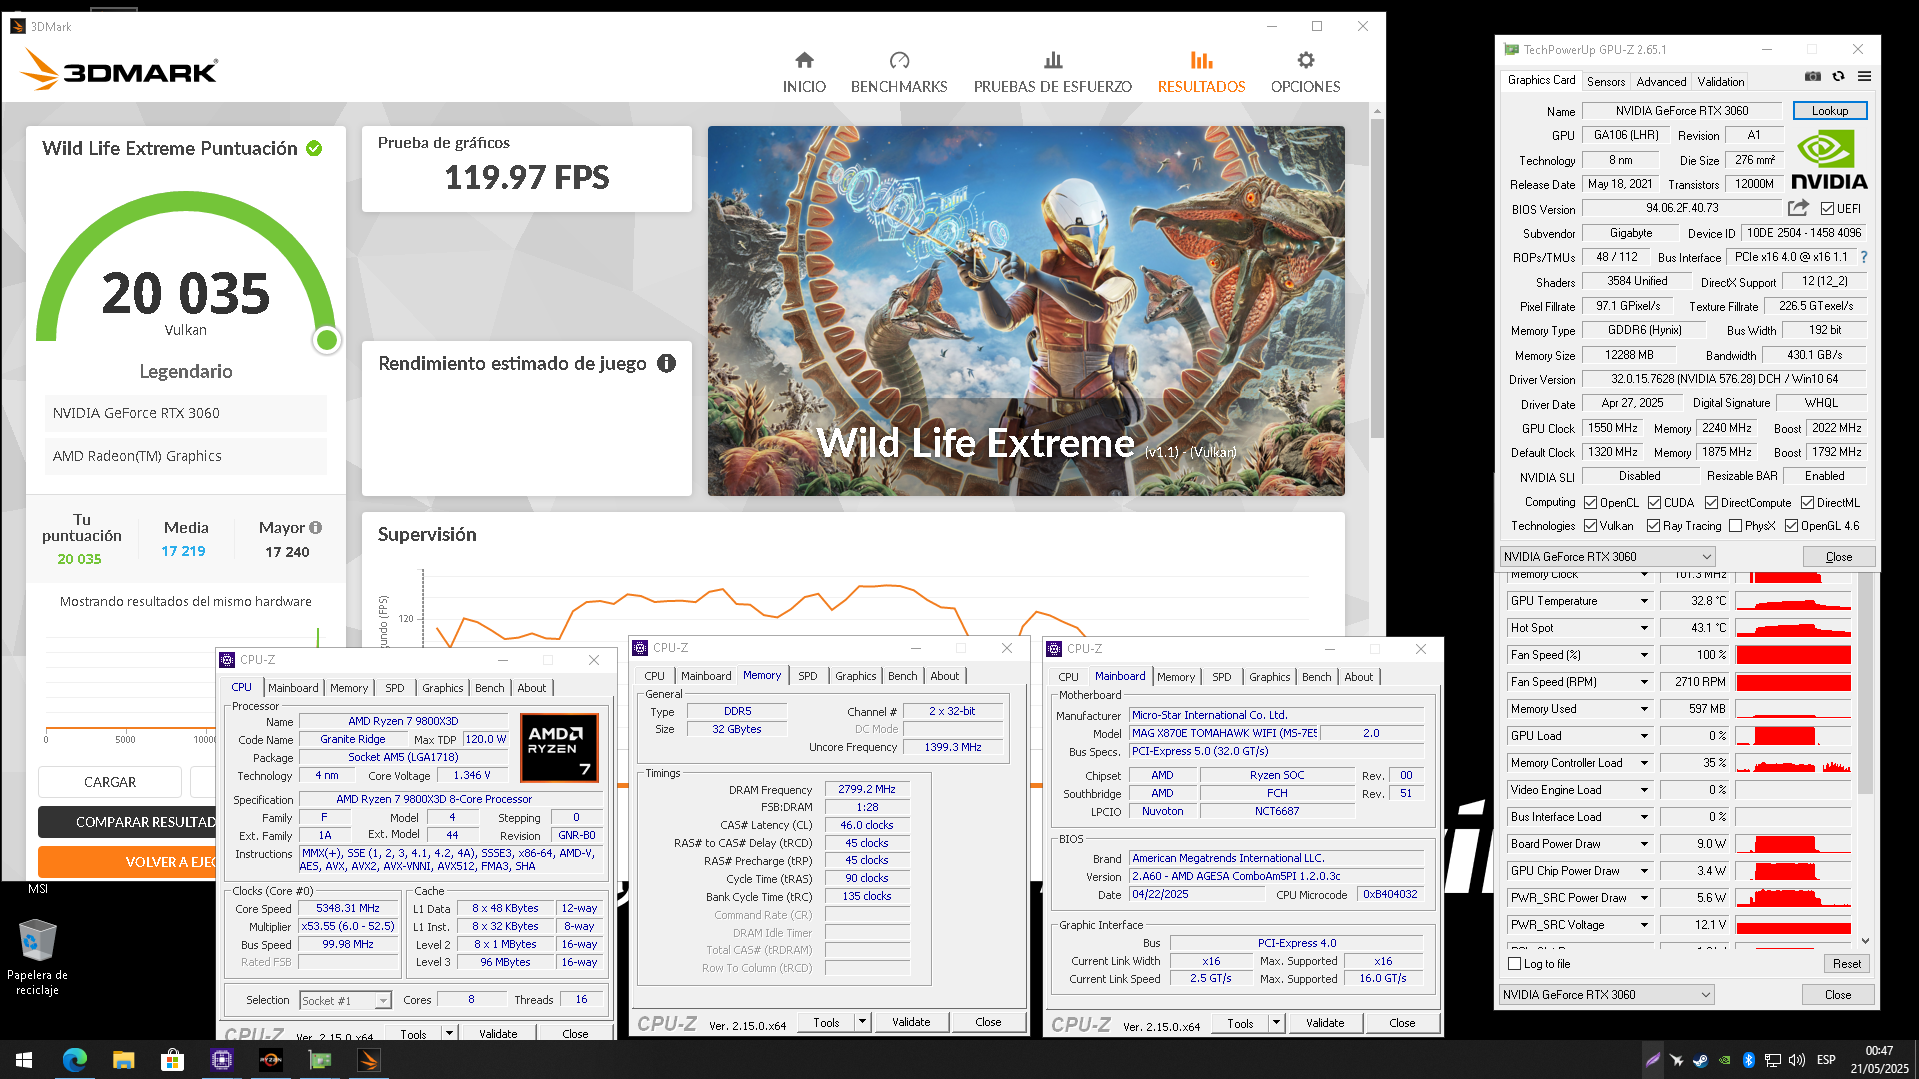1919x1079 pixels.
Task: Enable Log to file checkbox
Action: 1514,964
